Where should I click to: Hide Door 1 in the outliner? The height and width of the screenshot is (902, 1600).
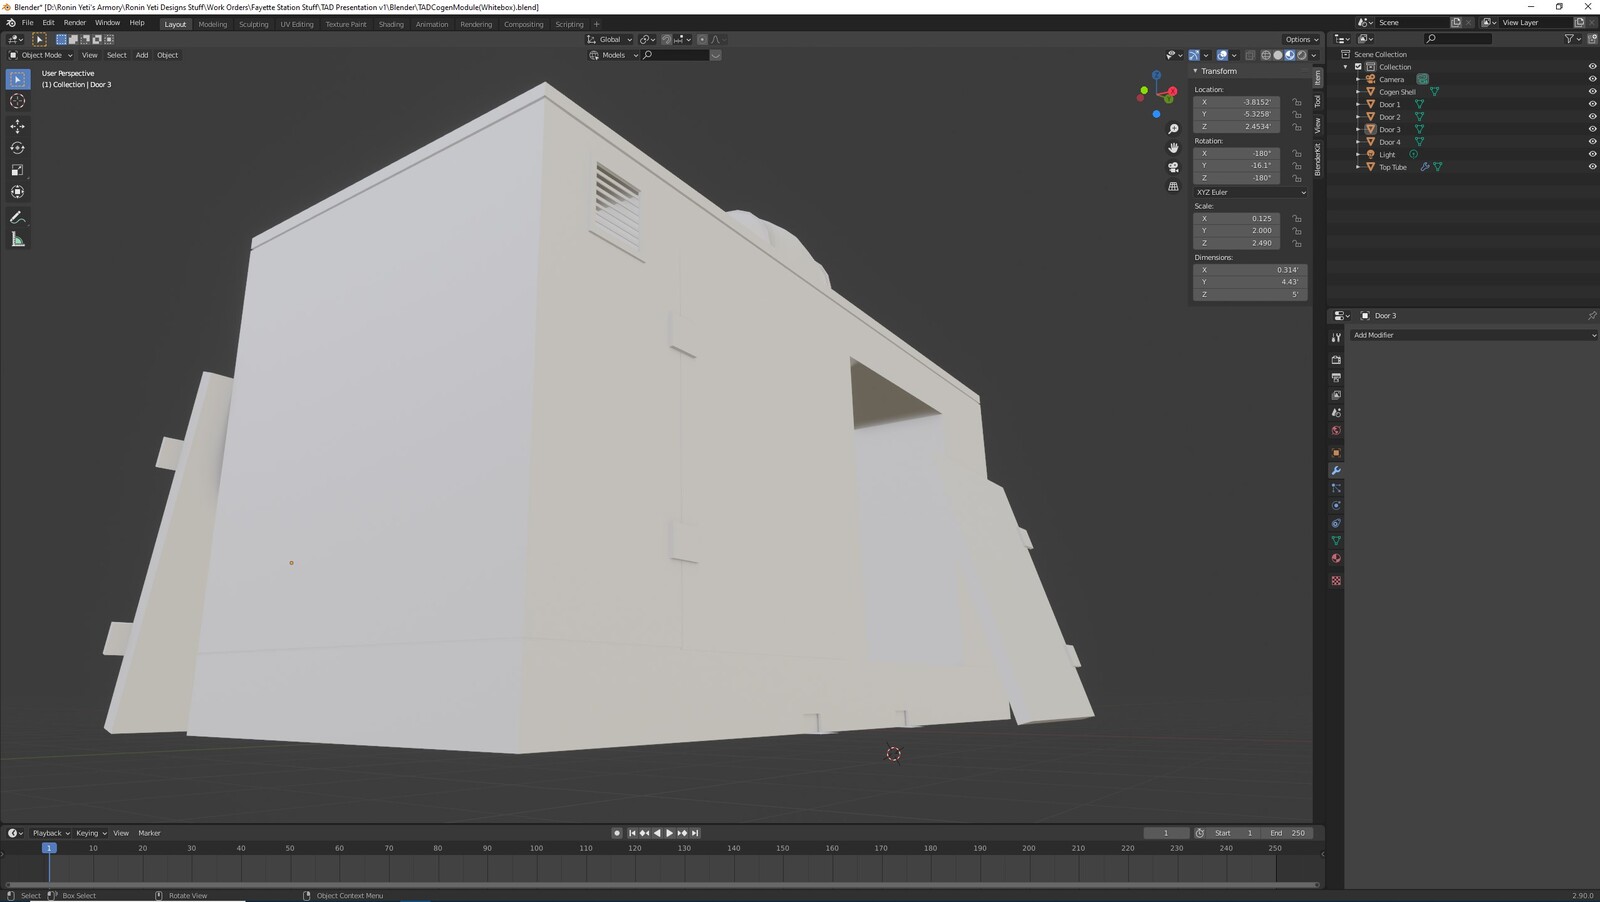point(1592,104)
